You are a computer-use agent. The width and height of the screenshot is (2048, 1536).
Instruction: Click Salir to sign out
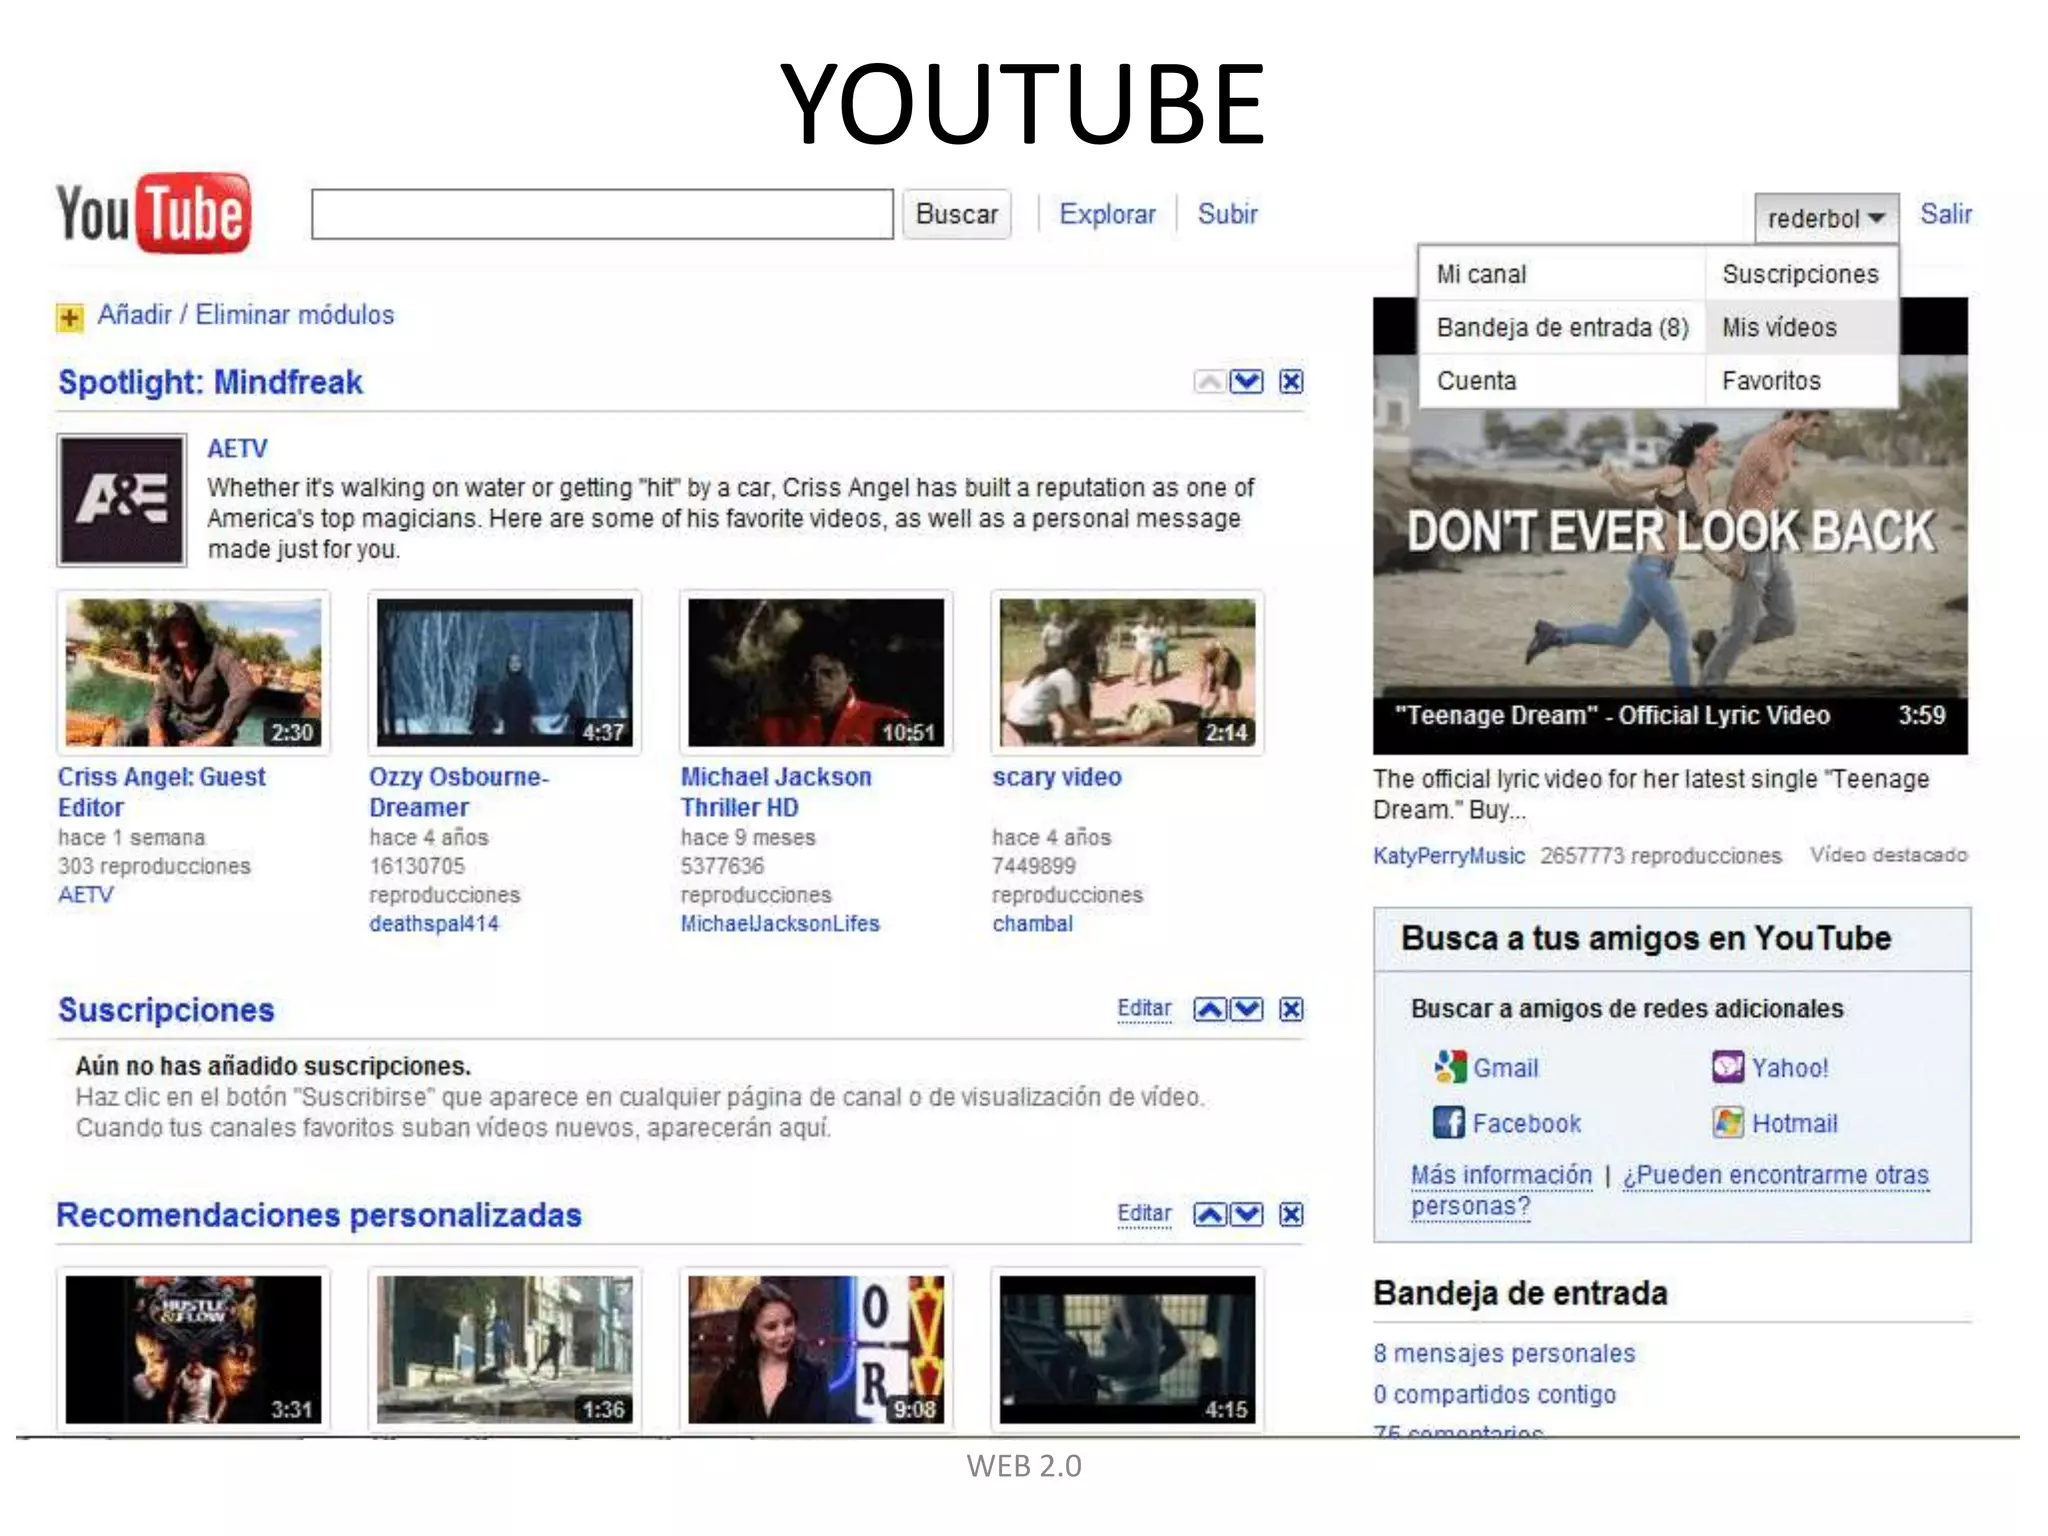pos(1945,214)
